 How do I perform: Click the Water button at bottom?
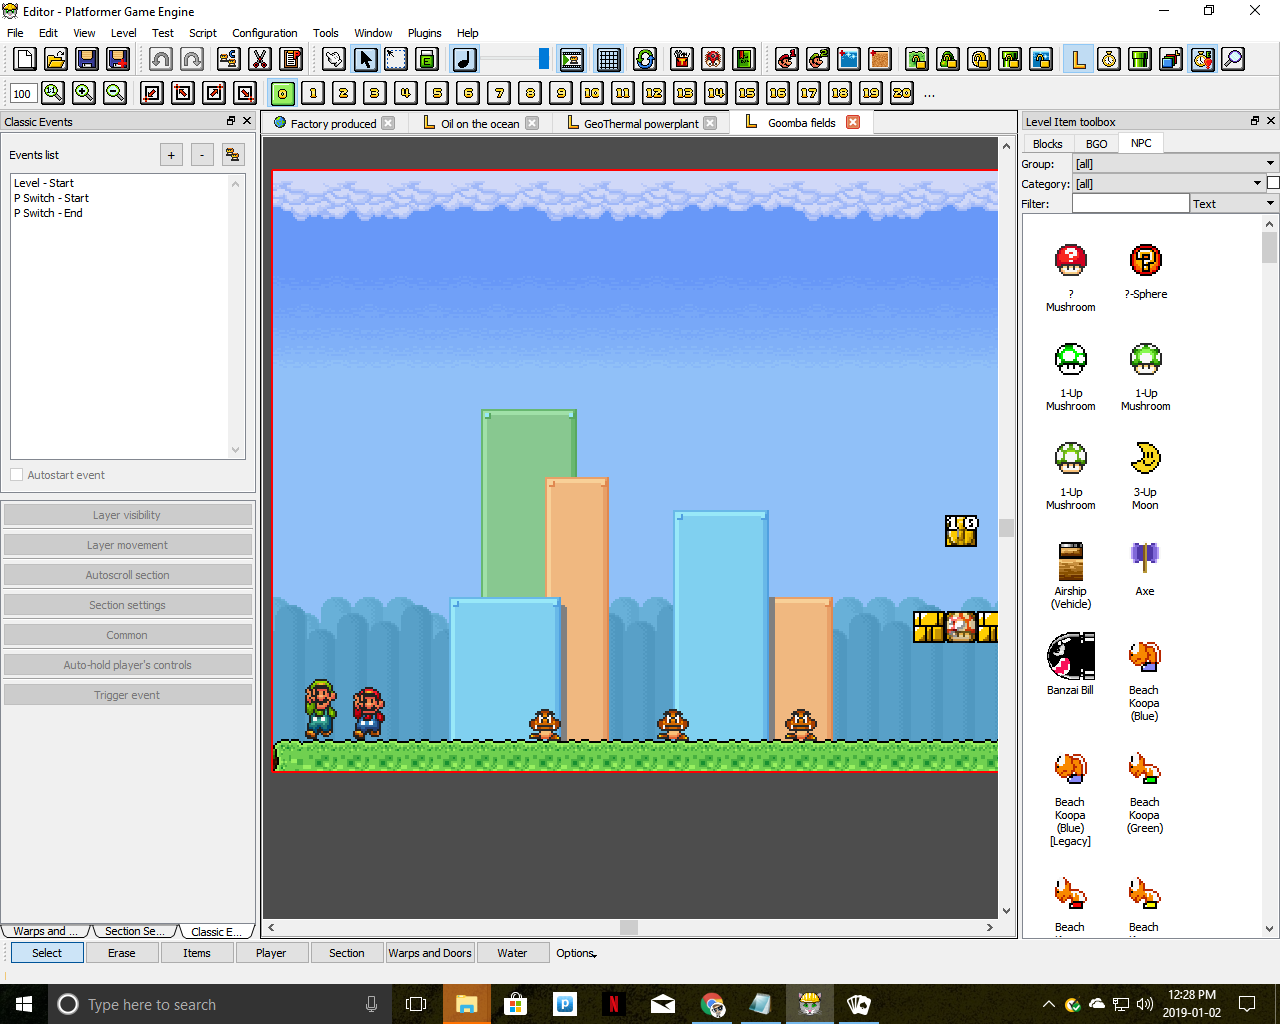(x=512, y=953)
